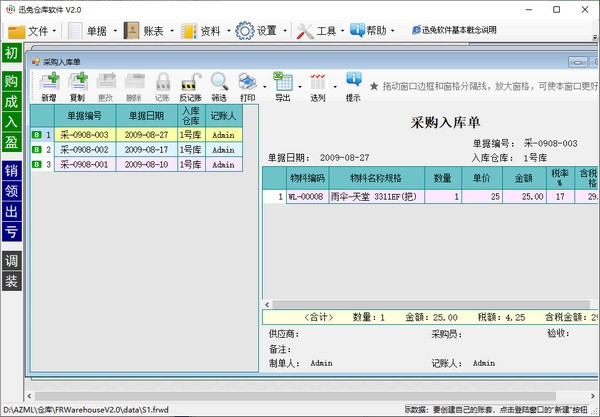The height and width of the screenshot is (417, 600).
Task: Open the 盈 sidebar button
Action: pyautogui.click(x=11, y=142)
